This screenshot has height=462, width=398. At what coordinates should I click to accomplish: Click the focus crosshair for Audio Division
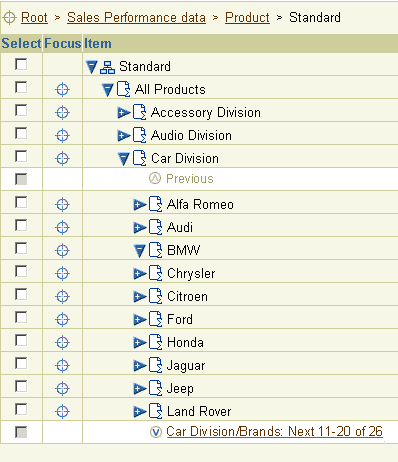(62, 135)
